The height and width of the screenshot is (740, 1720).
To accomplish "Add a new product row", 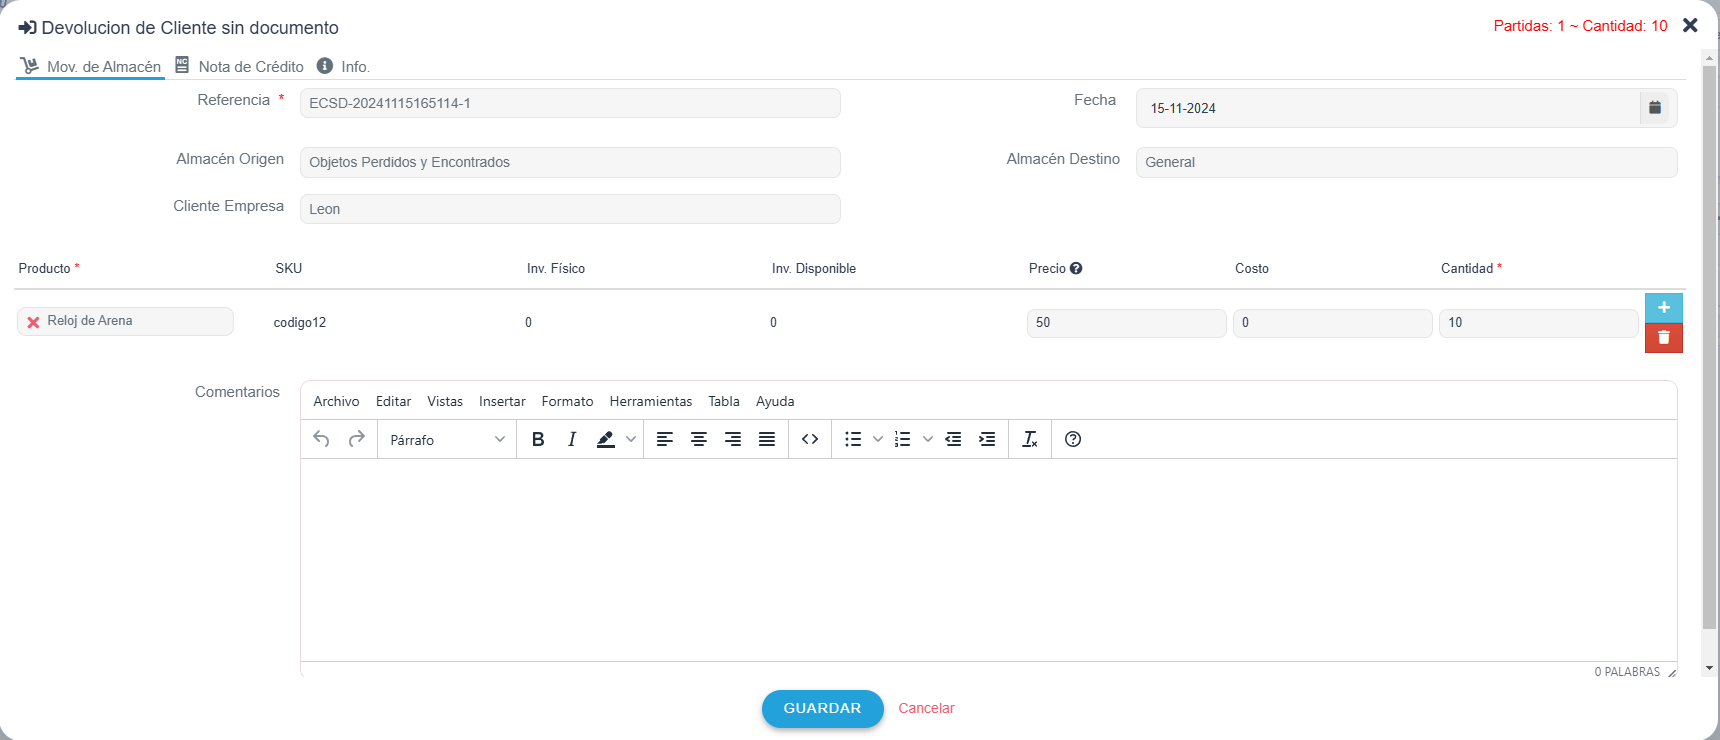I will pos(1664,307).
